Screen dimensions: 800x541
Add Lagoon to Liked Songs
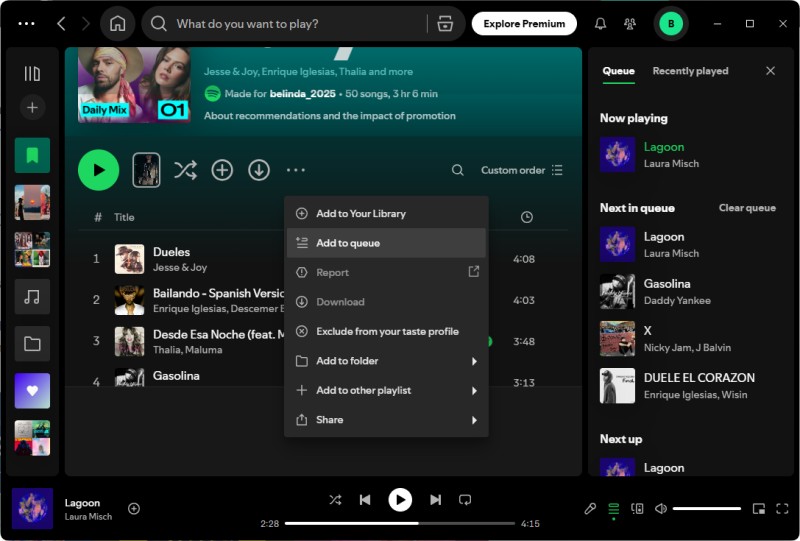(x=134, y=508)
